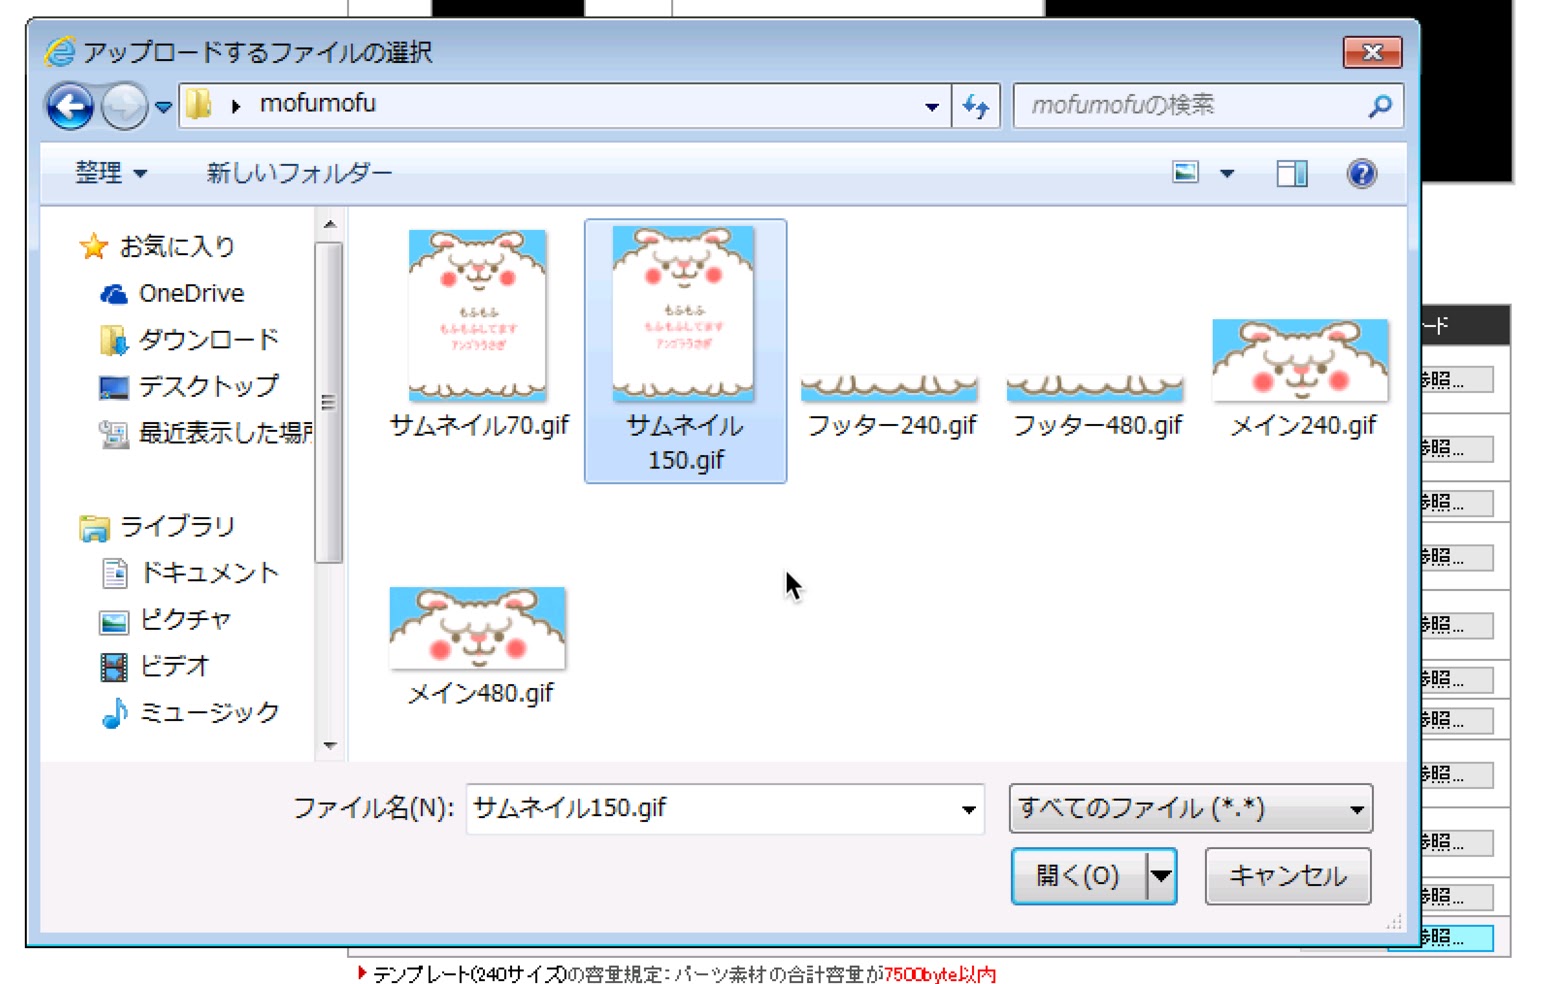
Task: Click the change view icon
Action: click(1186, 173)
